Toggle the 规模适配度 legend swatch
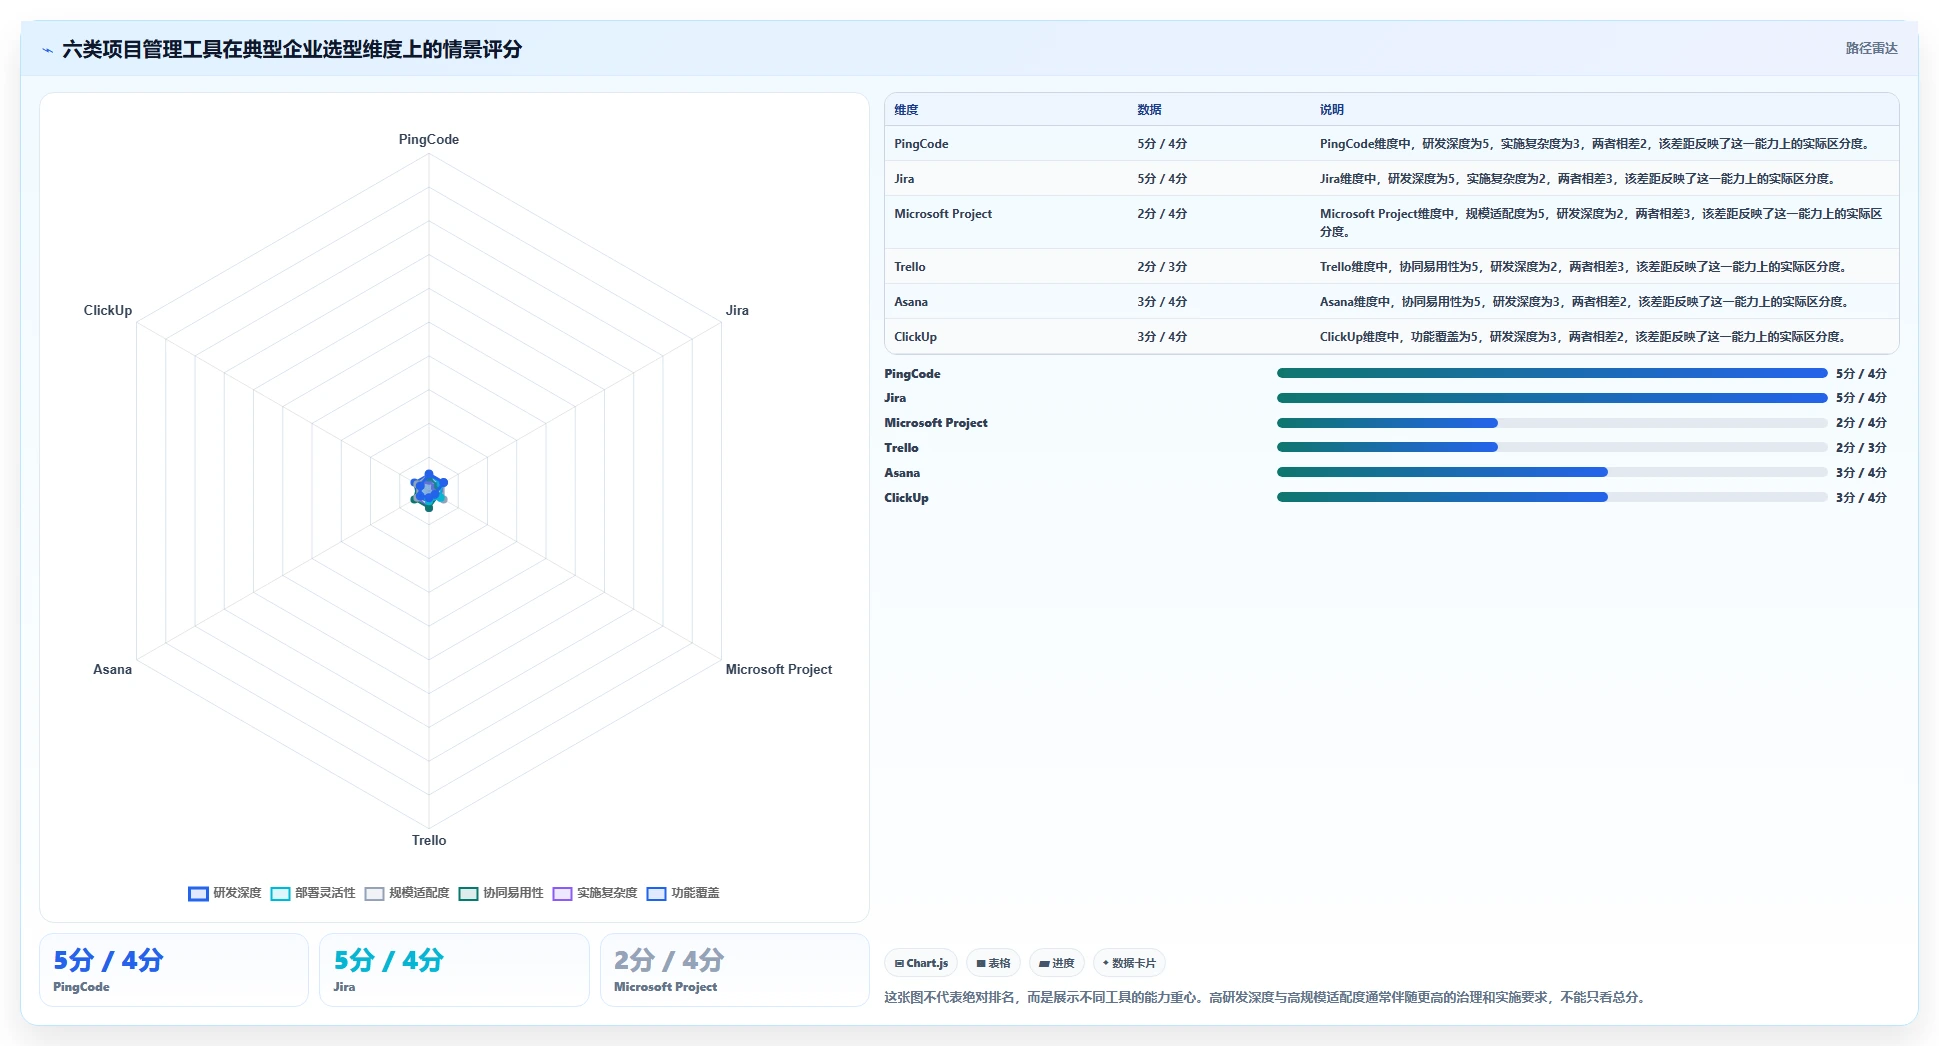 pos(374,893)
